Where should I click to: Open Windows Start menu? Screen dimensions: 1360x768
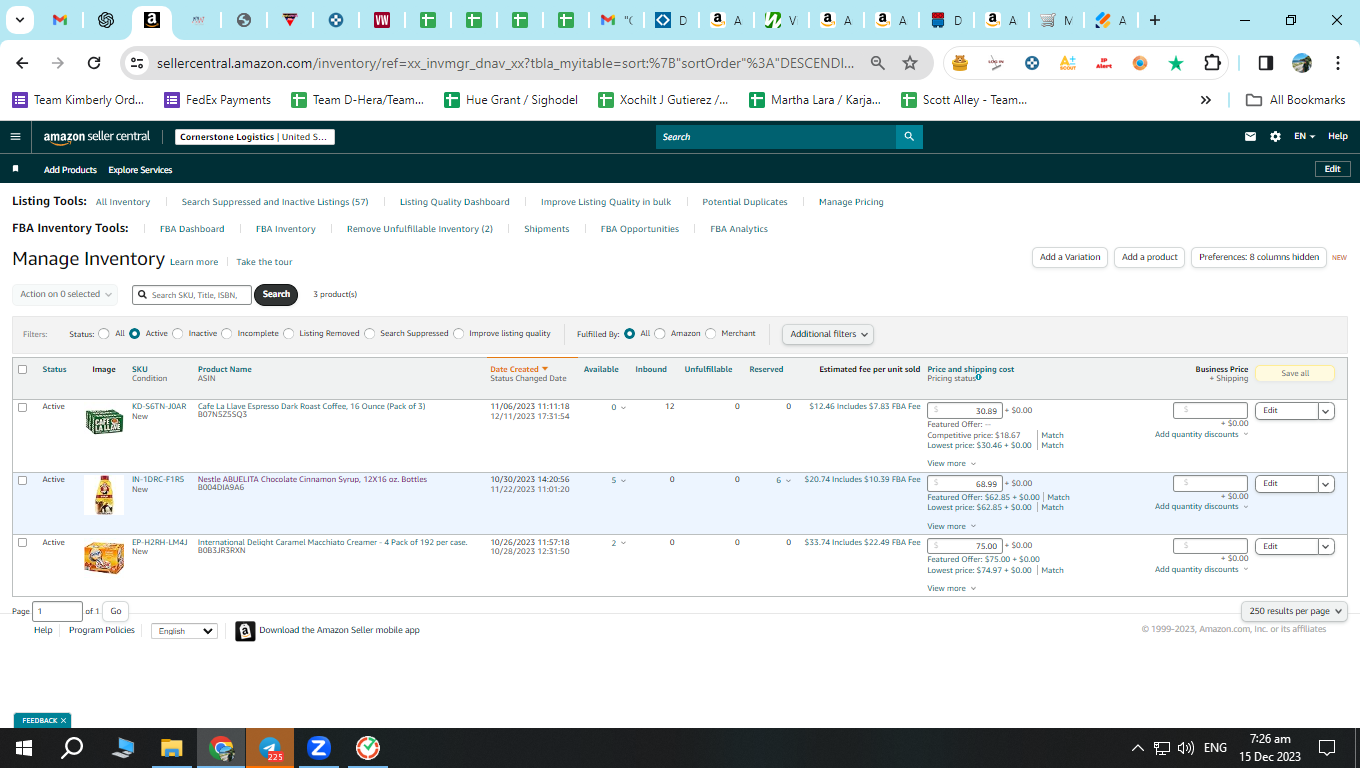coord(24,748)
